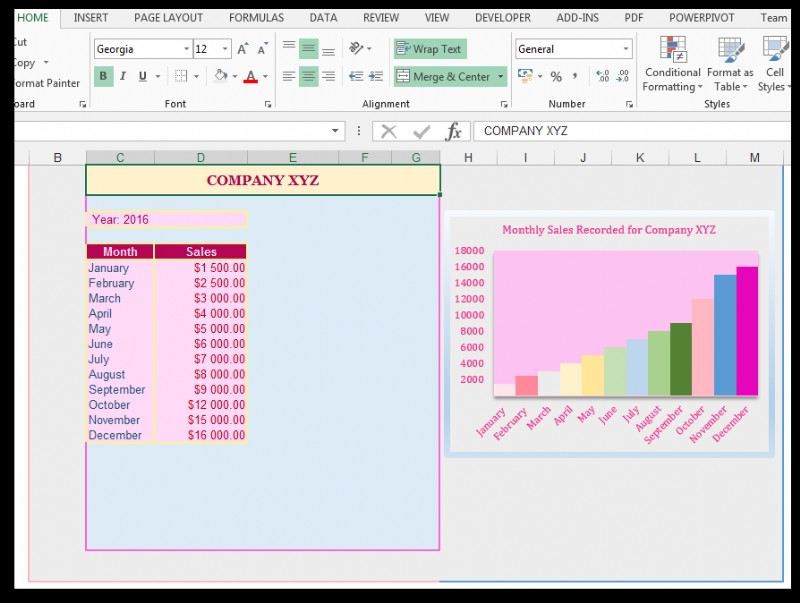Viewport: 800px width, 603px height.
Task: Switch to the DATA ribbon tab
Action: click(323, 18)
